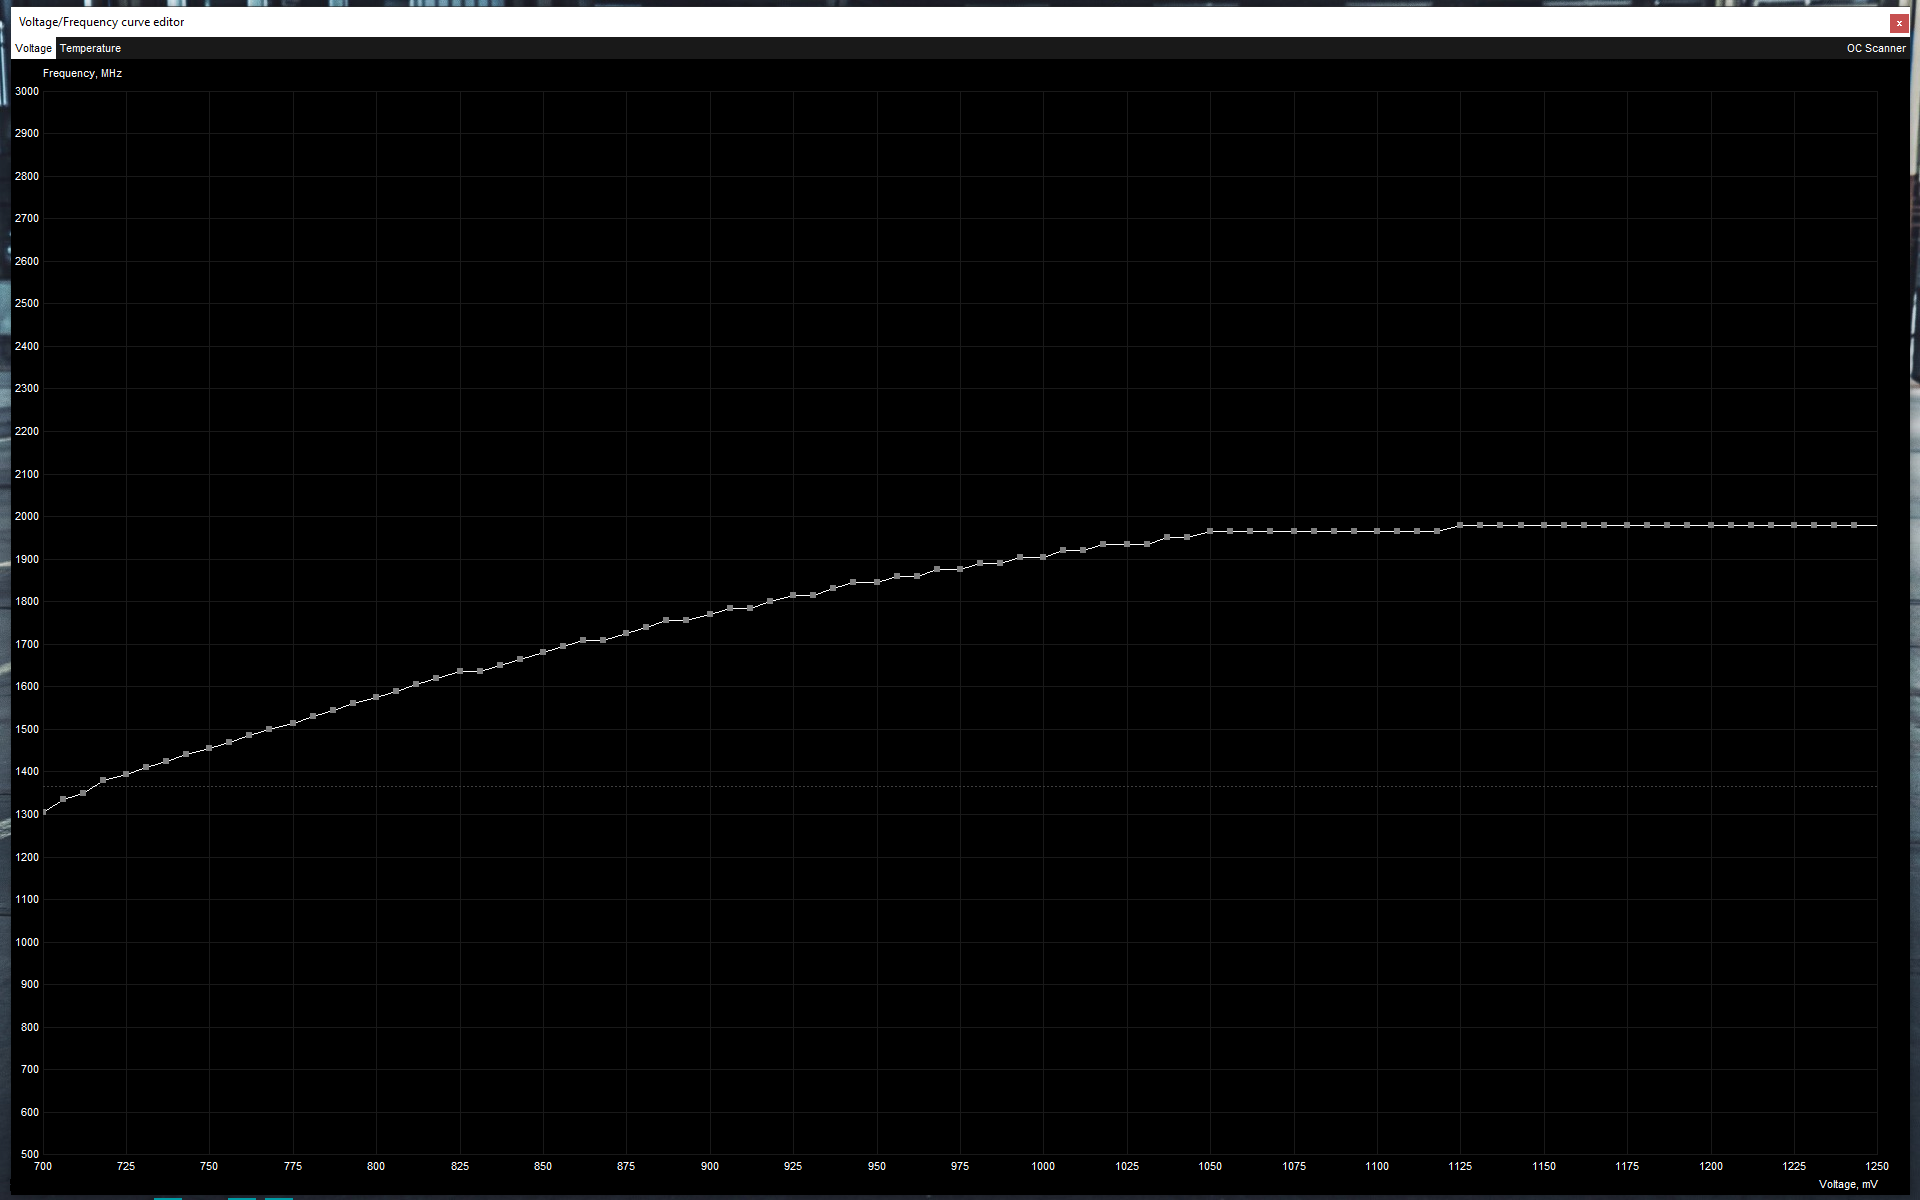Select the curve point at 1100 mV
Viewport: 1920px width, 1200px height.
pyautogui.click(x=1377, y=531)
